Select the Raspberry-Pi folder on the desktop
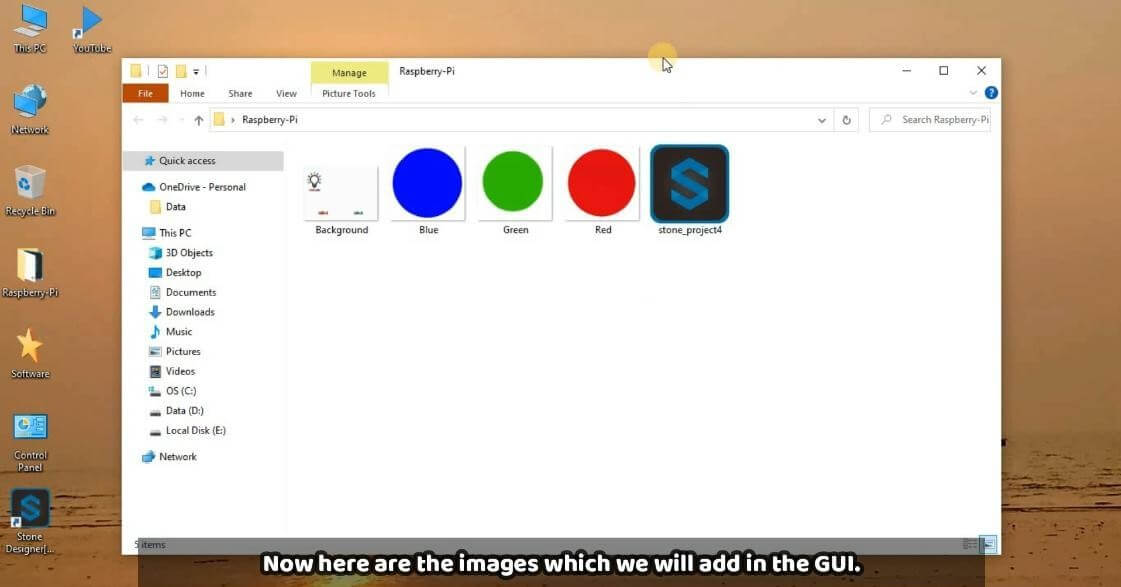This screenshot has height=587, width=1121. 30,272
